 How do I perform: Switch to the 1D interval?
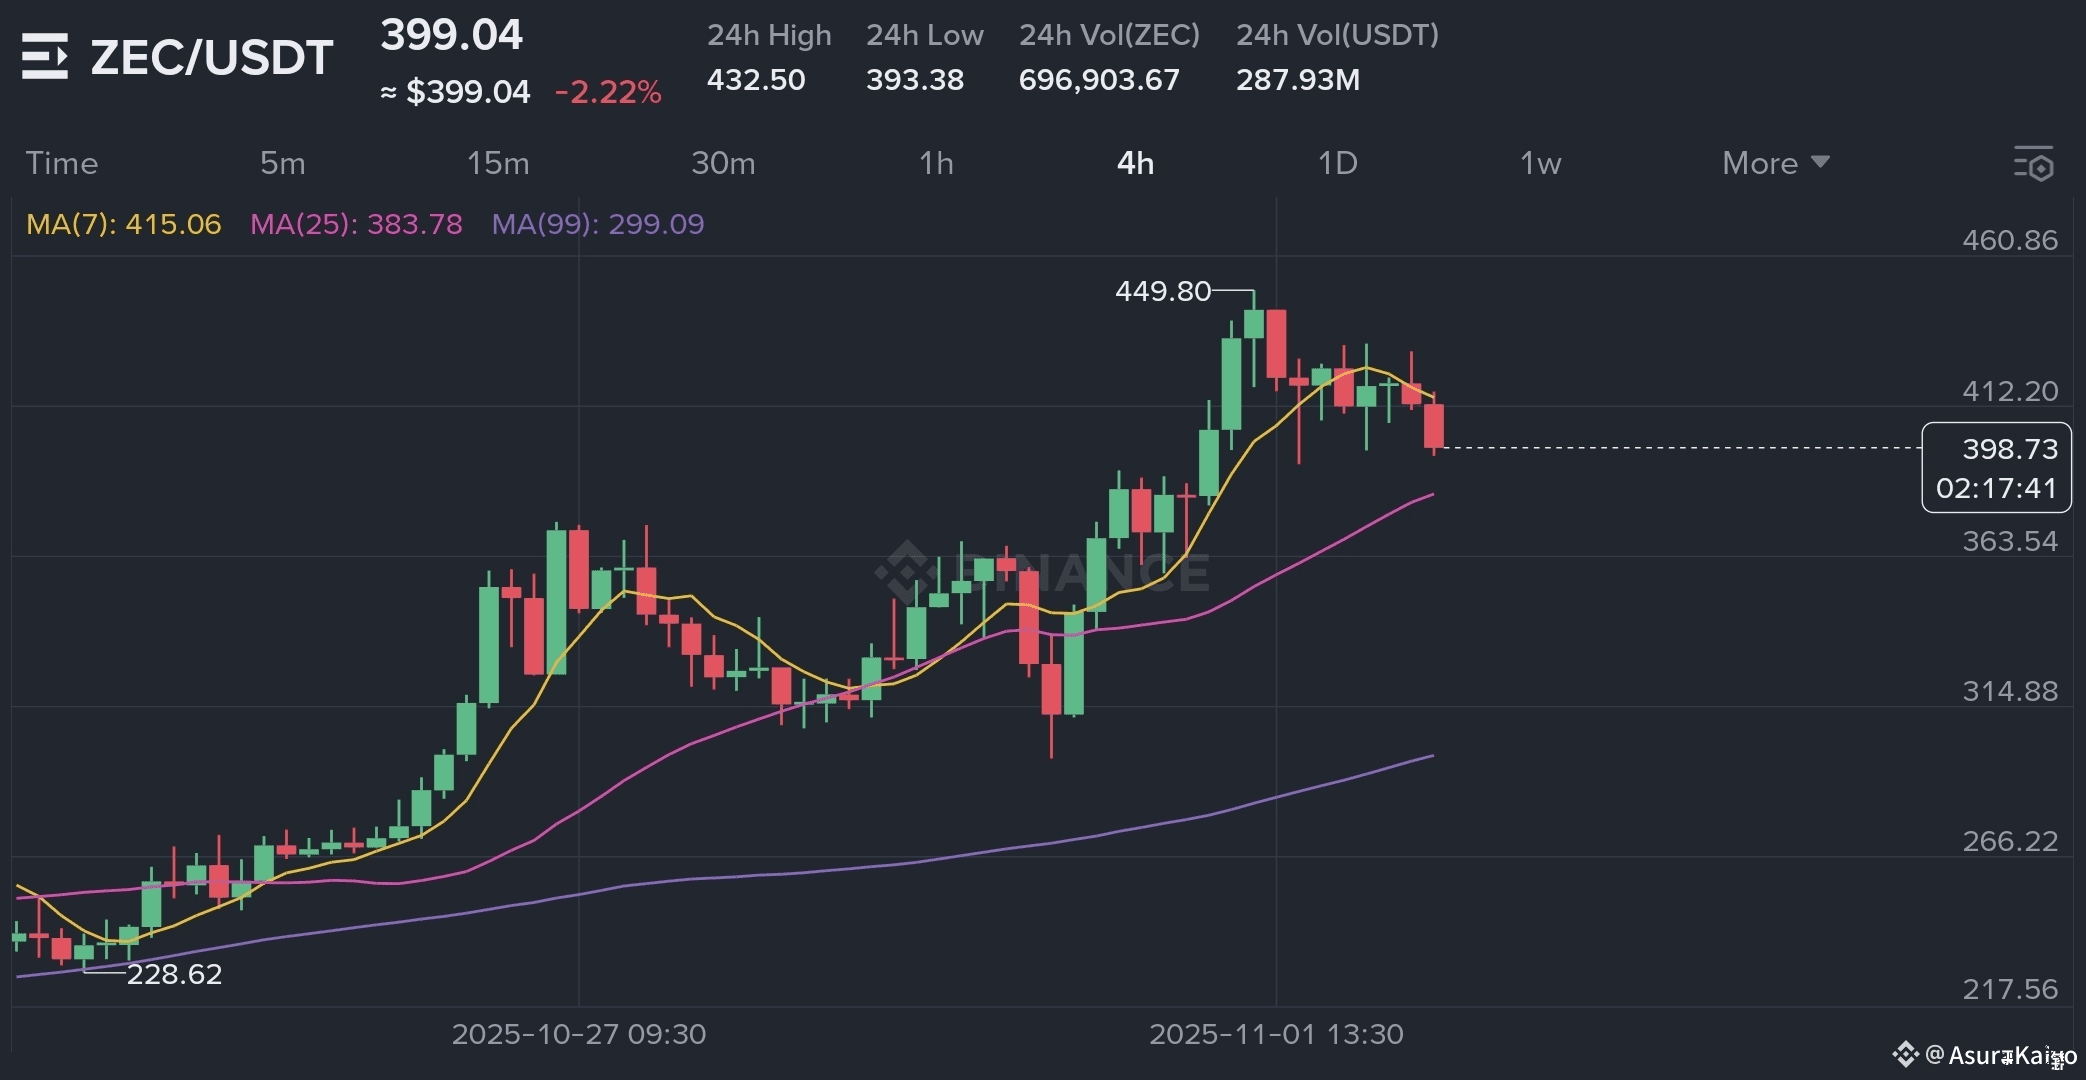point(1337,163)
